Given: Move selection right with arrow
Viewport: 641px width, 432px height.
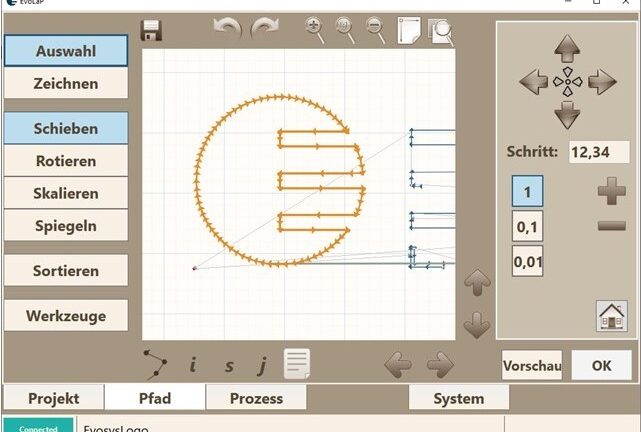Looking at the screenshot, I should (x=602, y=81).
